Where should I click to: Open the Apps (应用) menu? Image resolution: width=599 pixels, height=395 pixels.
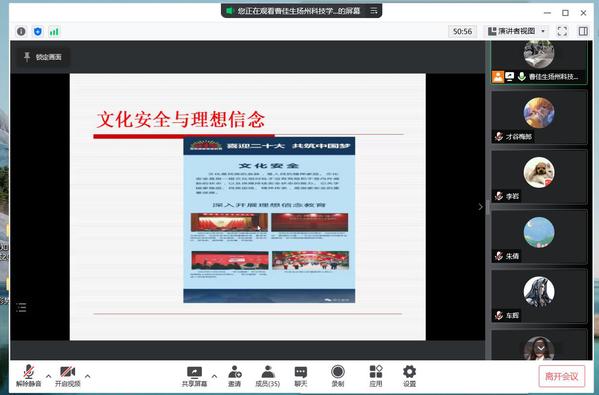click(x=376, y=376)
